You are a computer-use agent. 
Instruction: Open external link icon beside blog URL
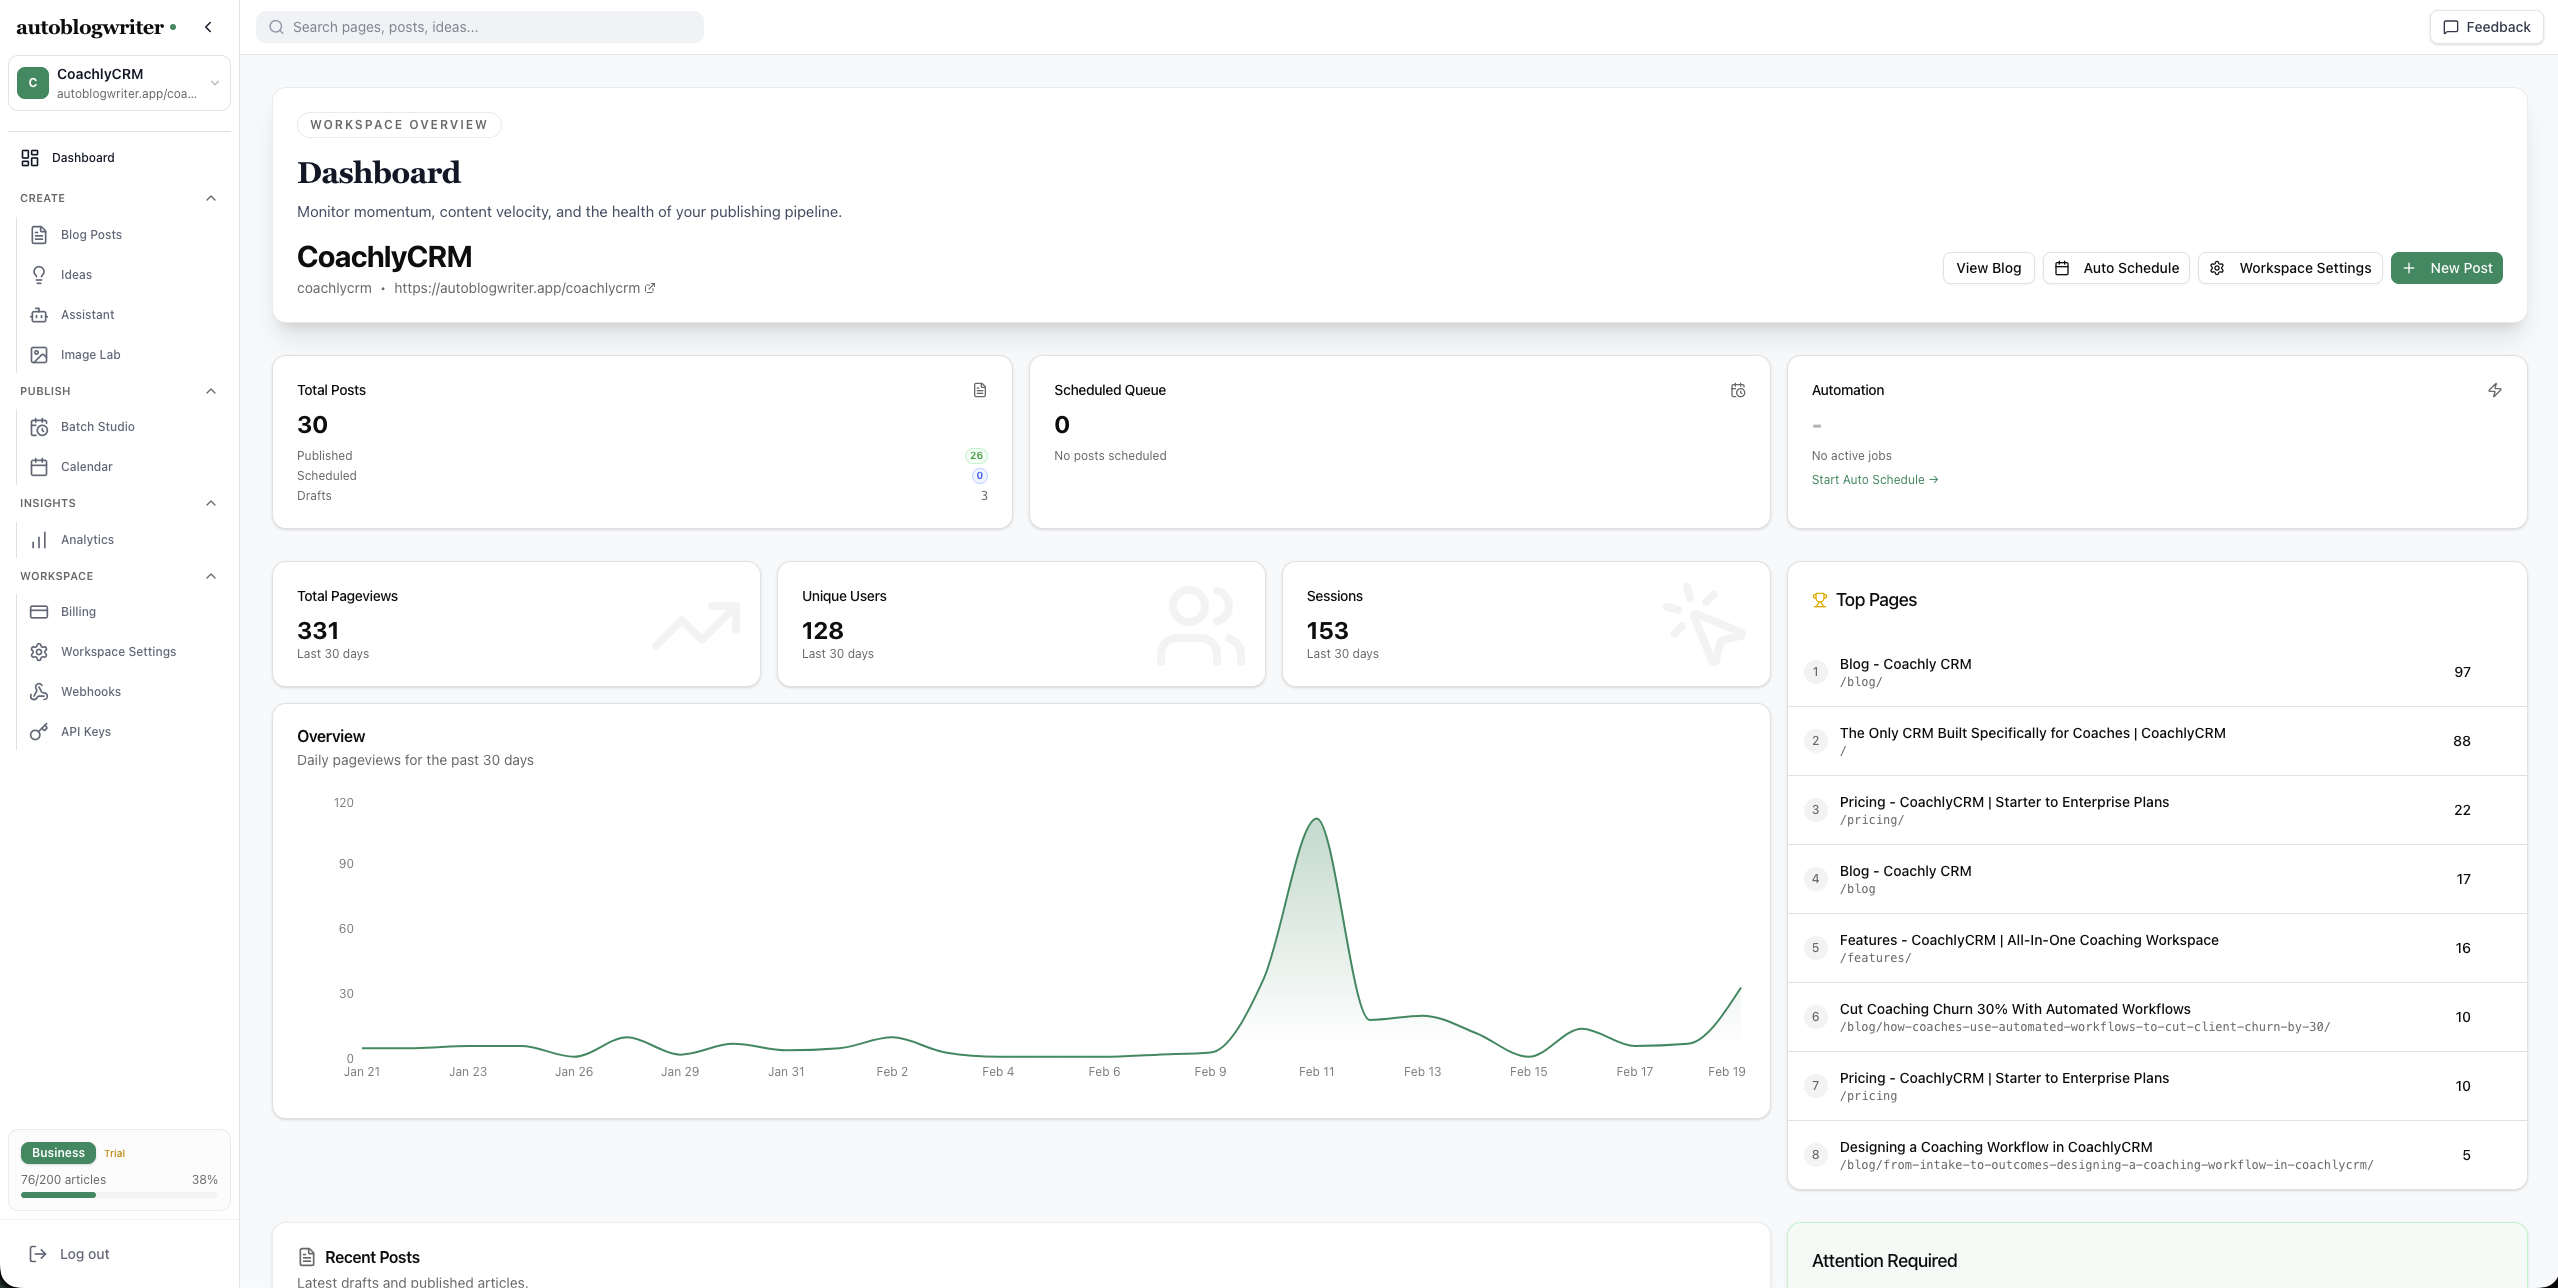pos(650,288)
